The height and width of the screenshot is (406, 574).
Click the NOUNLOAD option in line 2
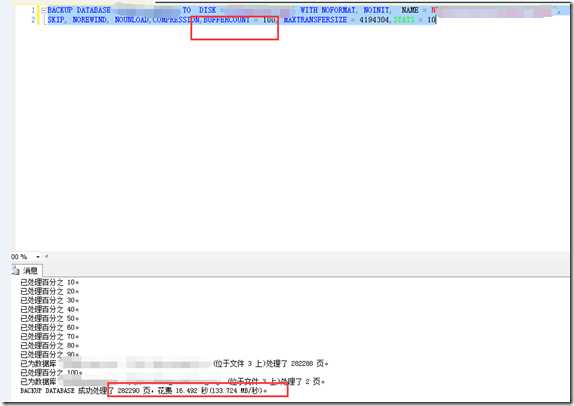tap(132, 20)
